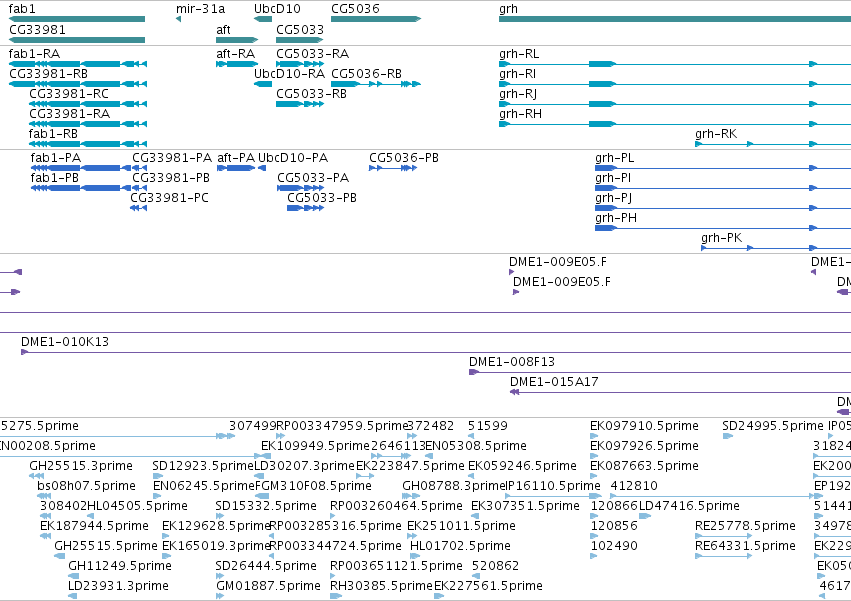The width and height of the screenshot is (851, 601).
Task: Click the grh-PK protein label
Action: click(721, 238)
